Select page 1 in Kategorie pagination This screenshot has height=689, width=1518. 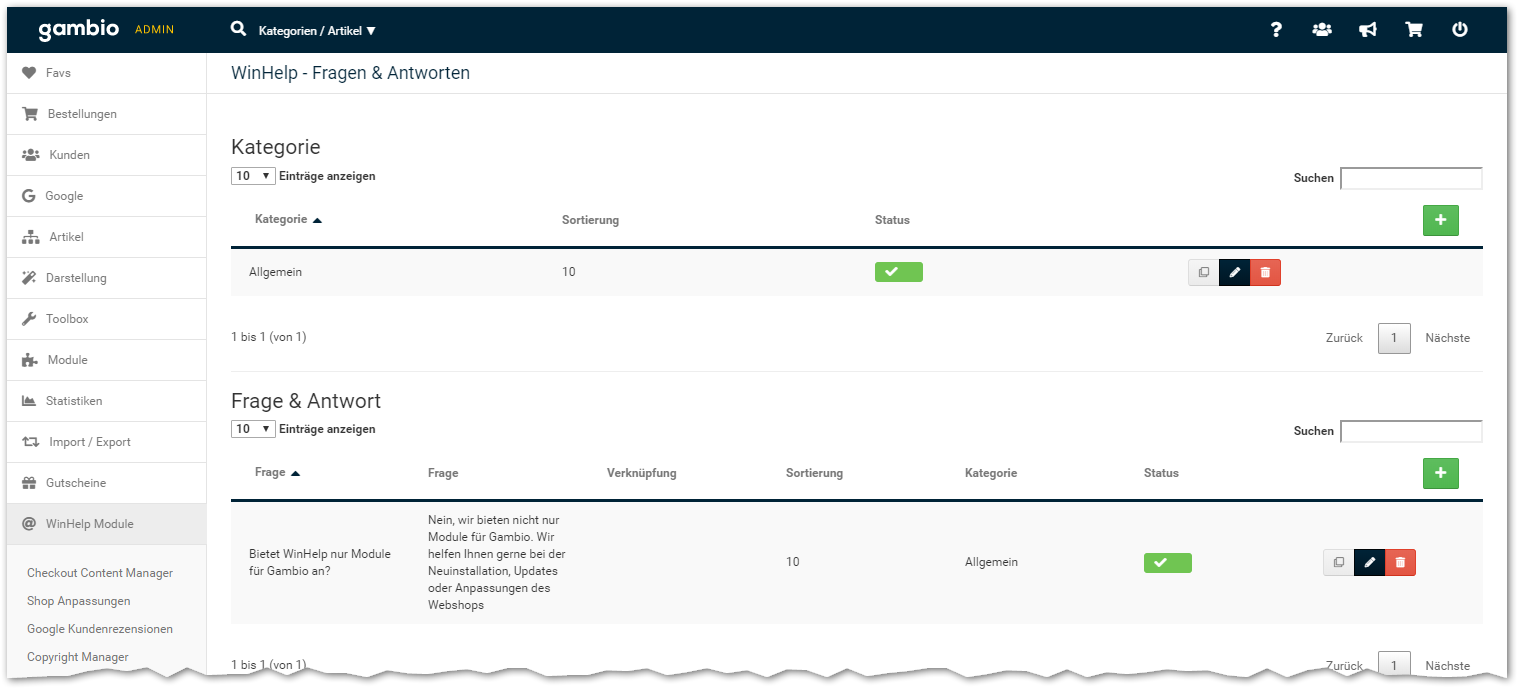pyautogui.click(x=1394, y=338)
